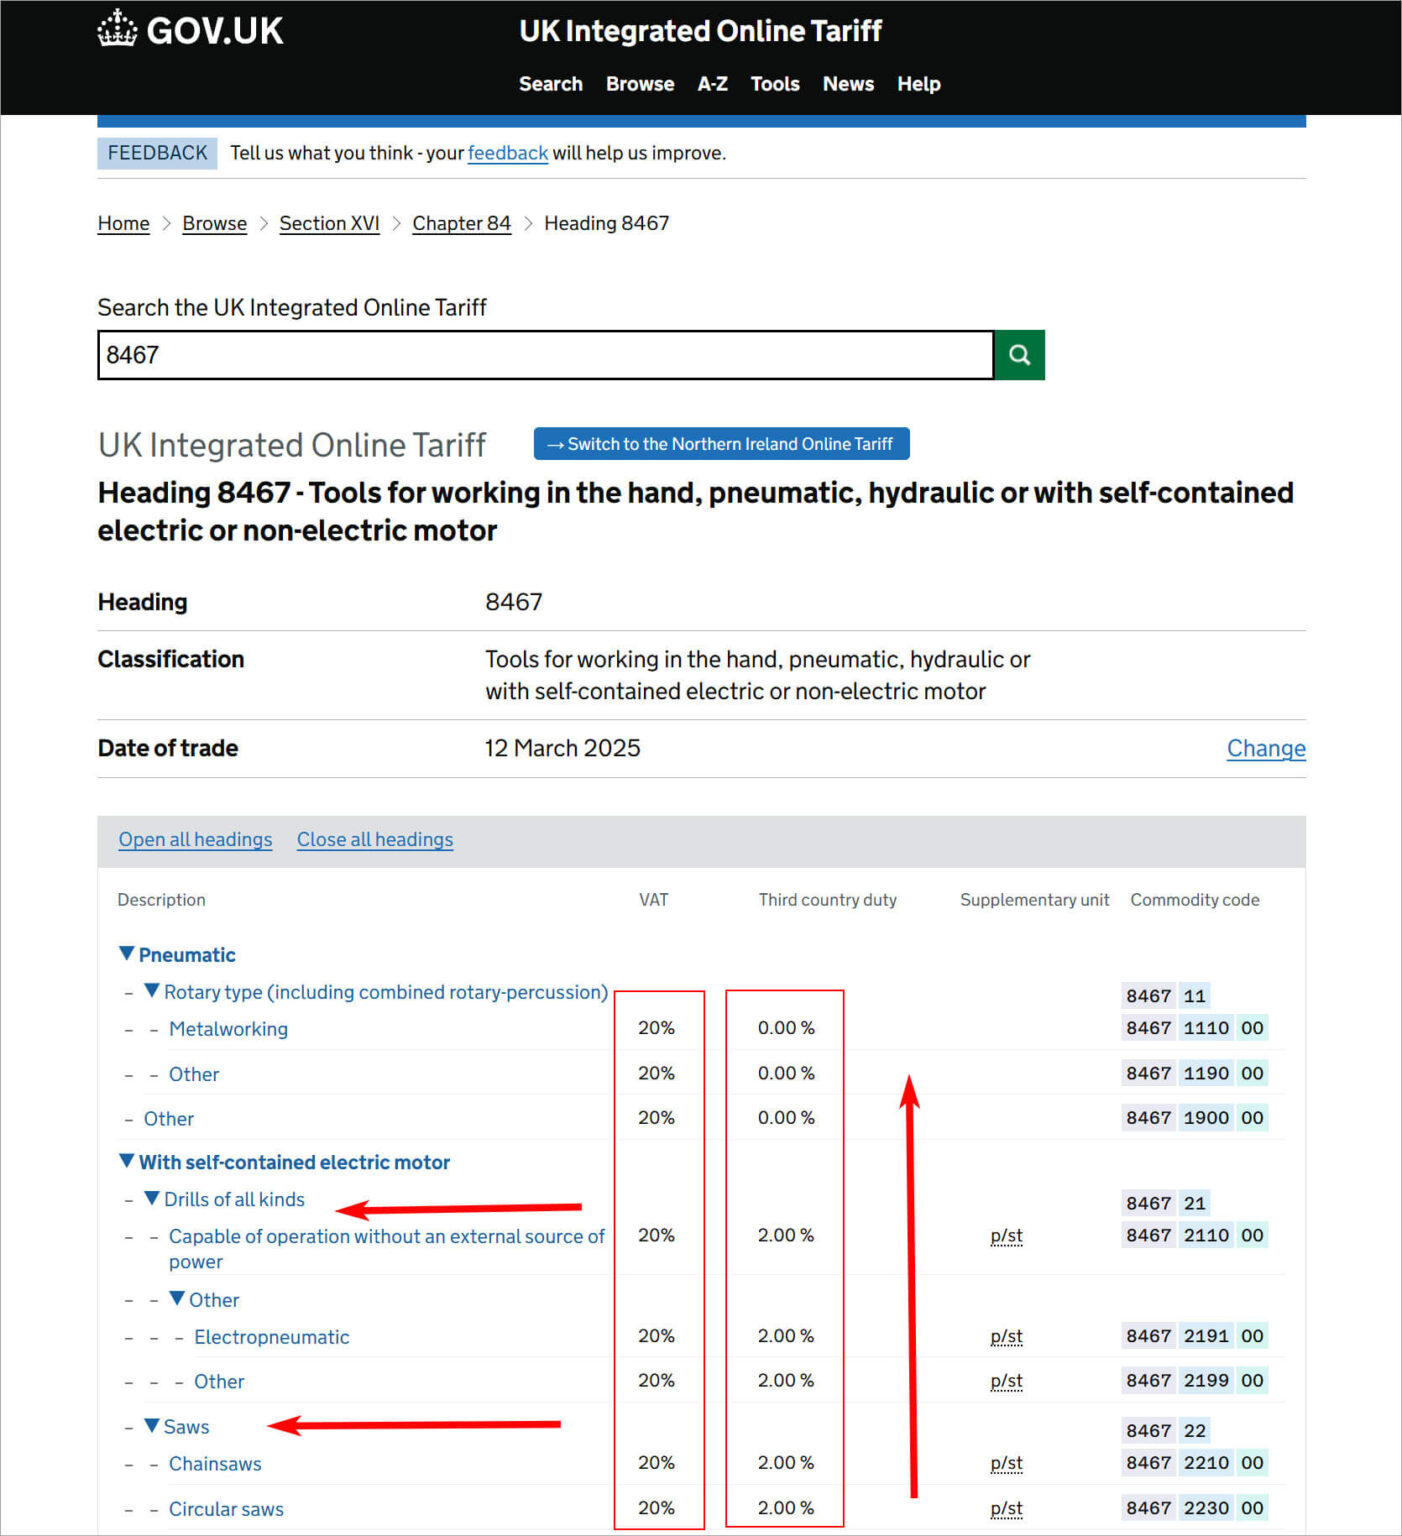Collapse the Saws subheading triangle
Viewport: 1402px width, 1536px height.
click(x=151, y=1425)
